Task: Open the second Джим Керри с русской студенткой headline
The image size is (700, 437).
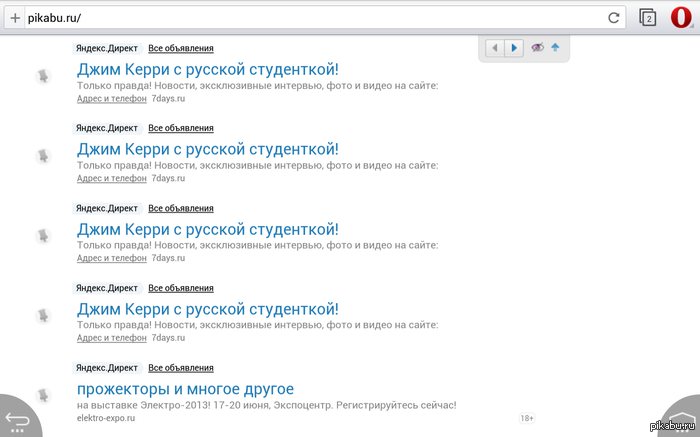Action: tap(208, 150)
